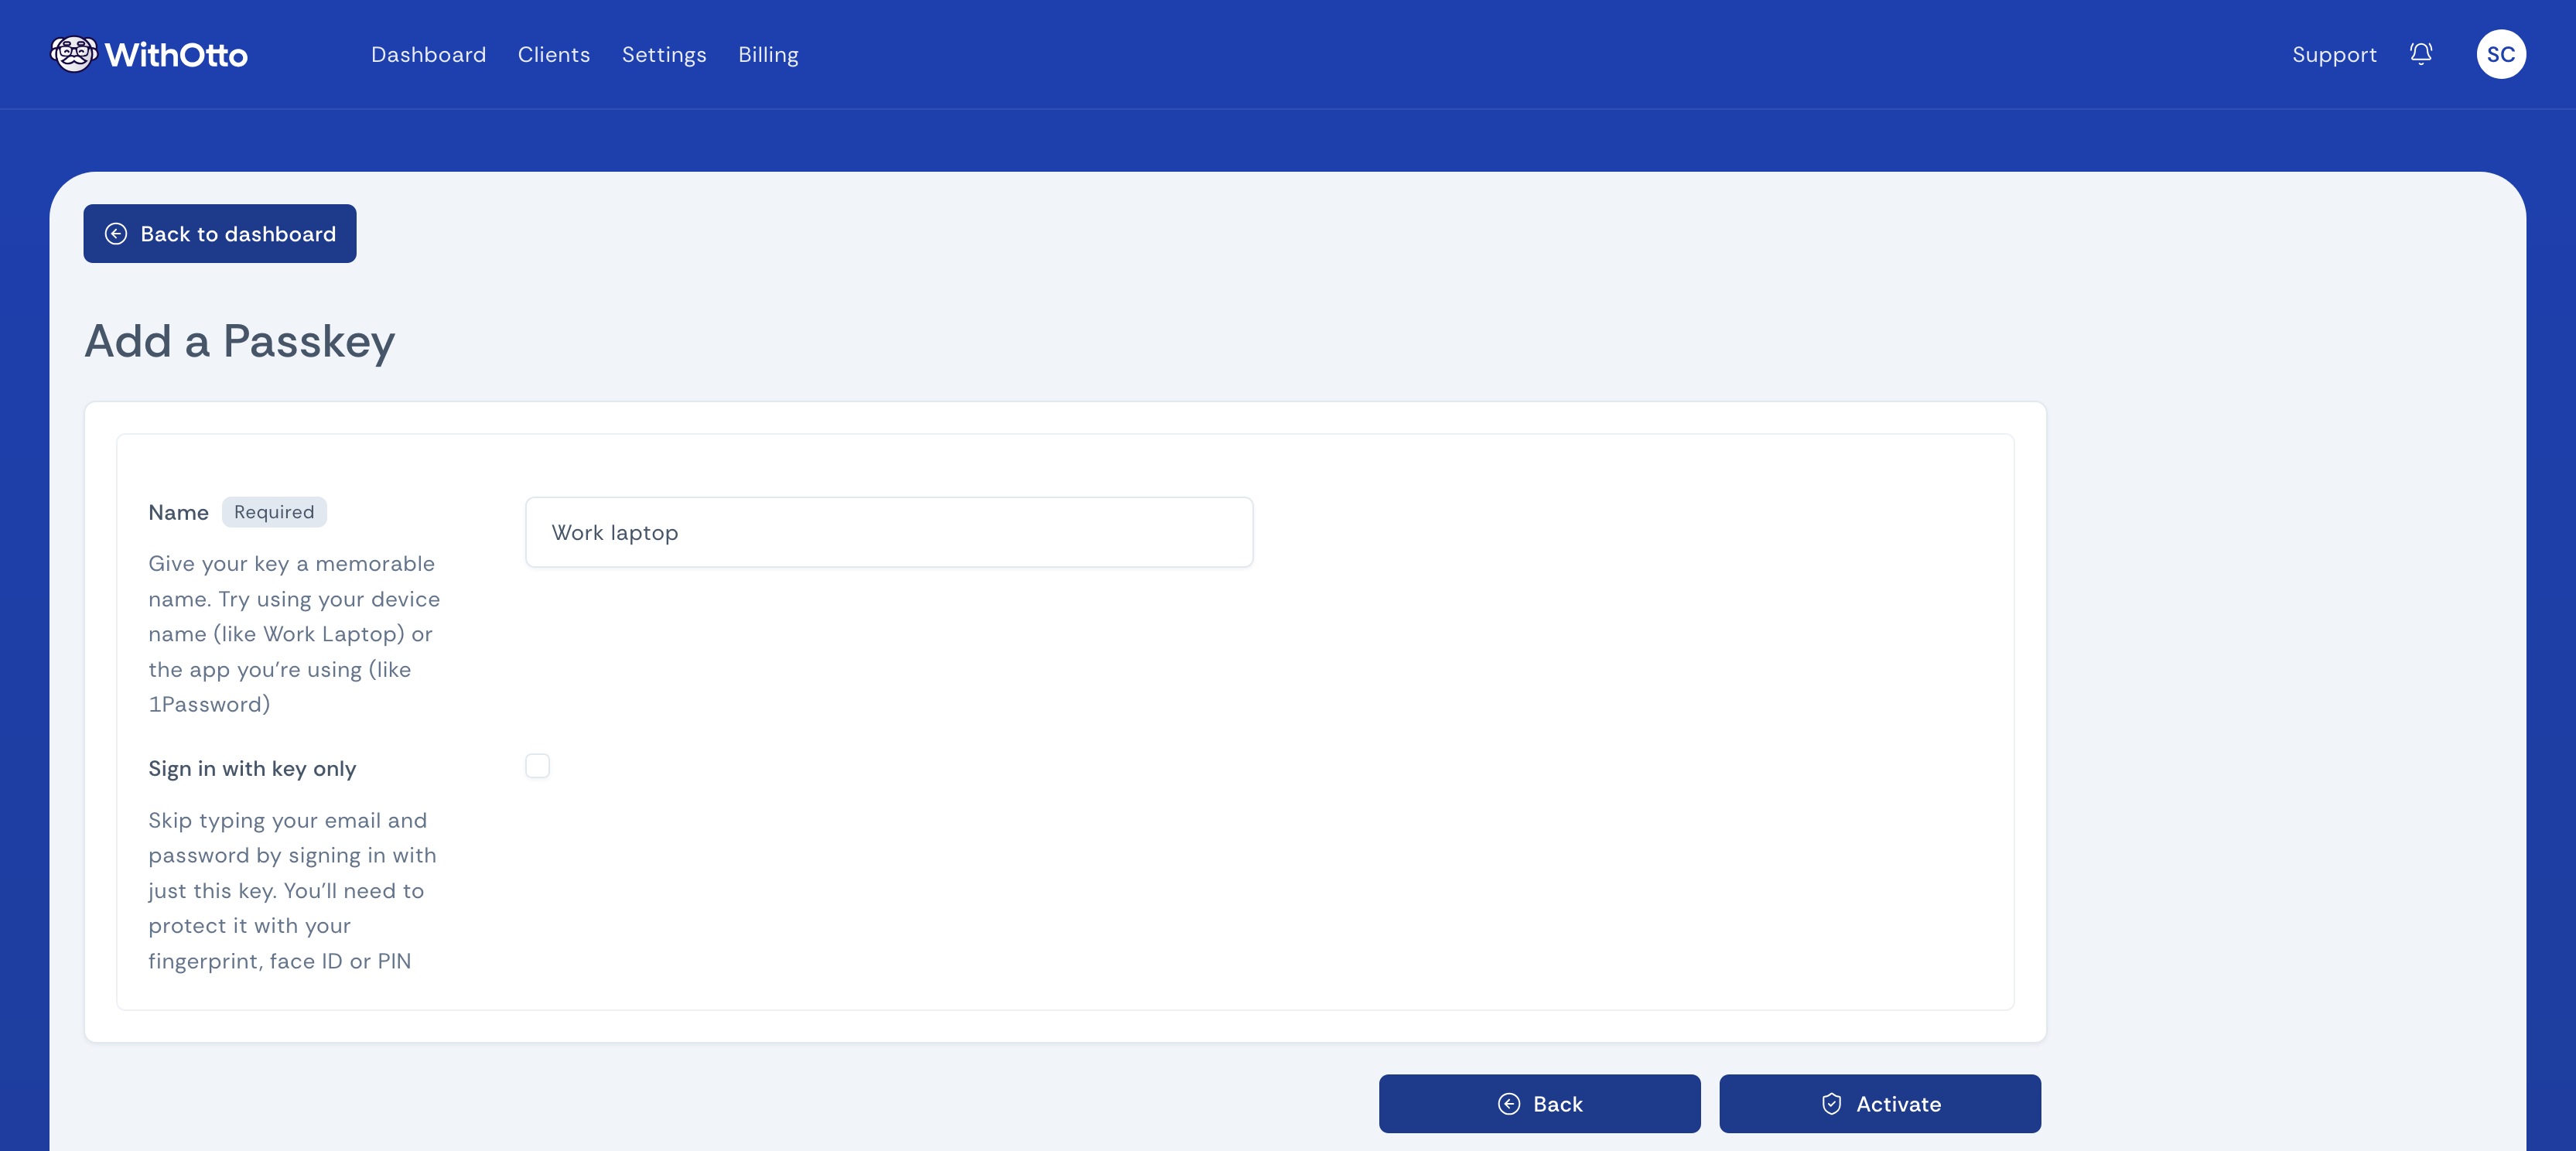Viewport: 2576px width, 1151px height.
Task: Click the Back button
Action: click(1539, 1103)
